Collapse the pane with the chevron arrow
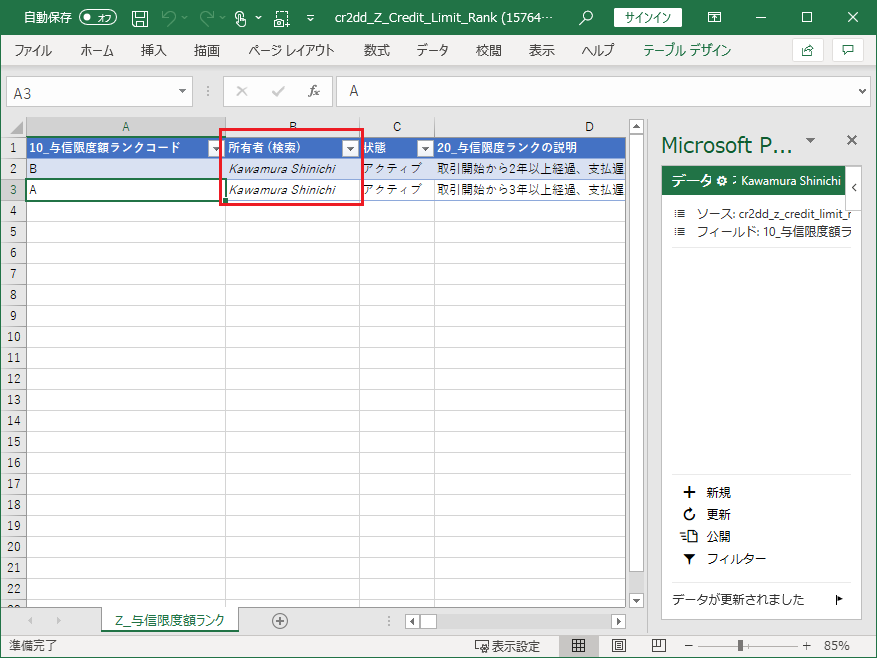 point(854,187)
